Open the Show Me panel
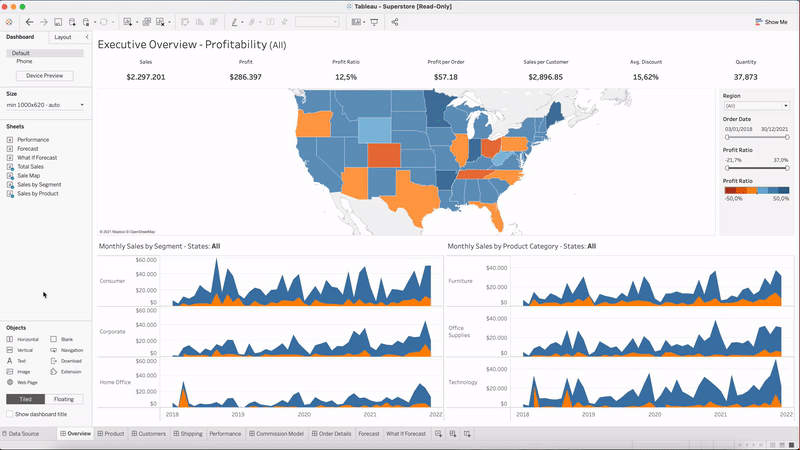800x450 pixels. tap(771, 22)
